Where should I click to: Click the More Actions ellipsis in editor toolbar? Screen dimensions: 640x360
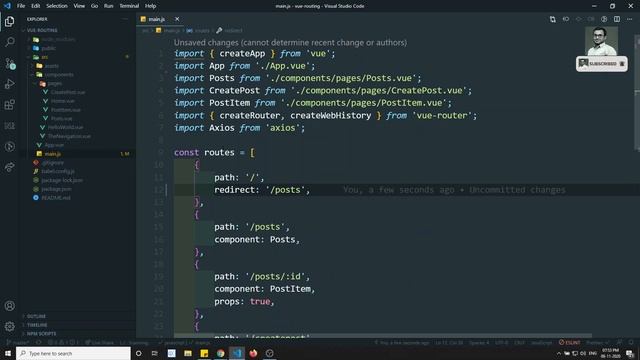(x=629, y=19)
